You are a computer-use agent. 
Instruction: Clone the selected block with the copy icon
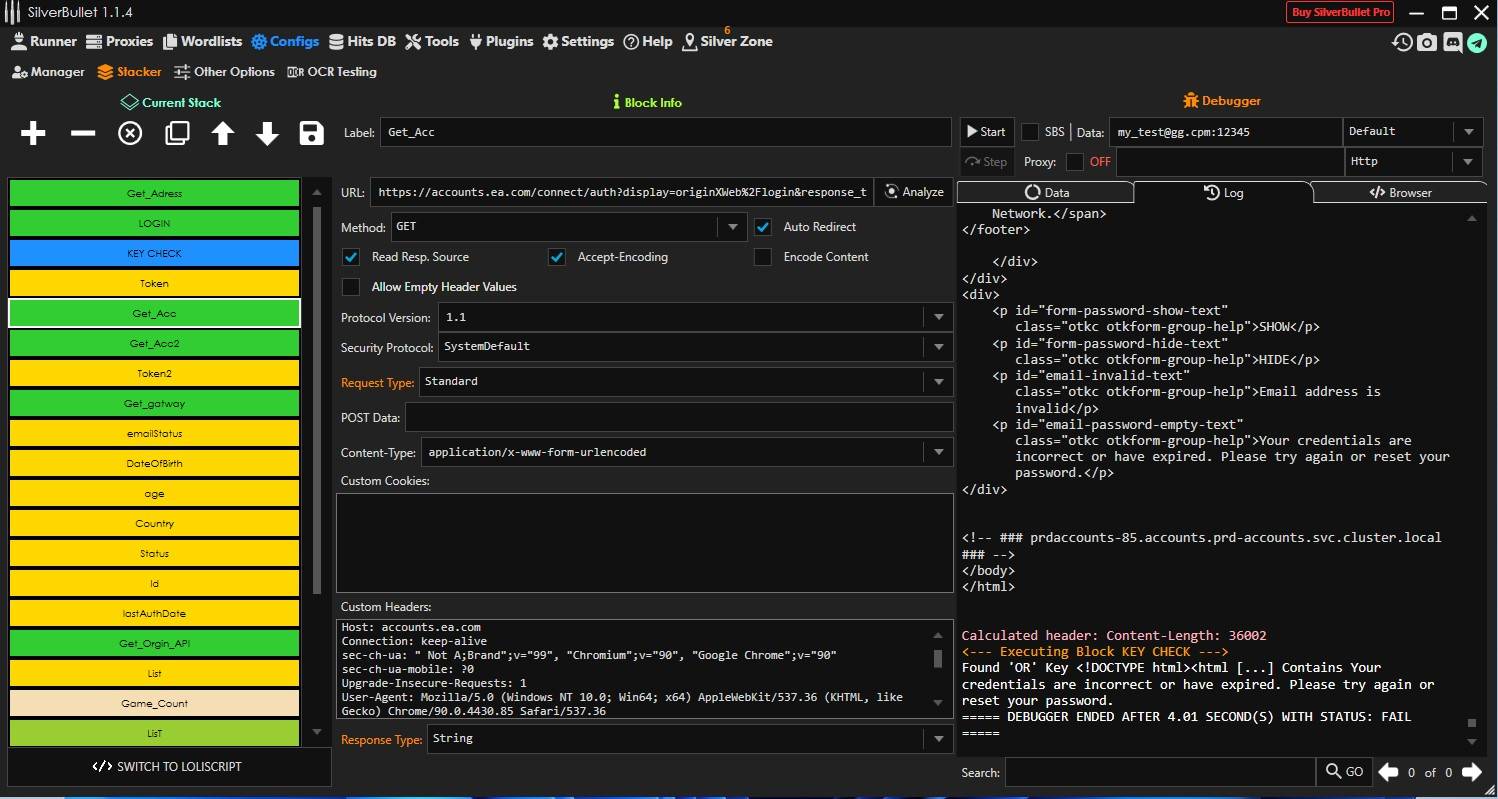[x=177, y=133]
